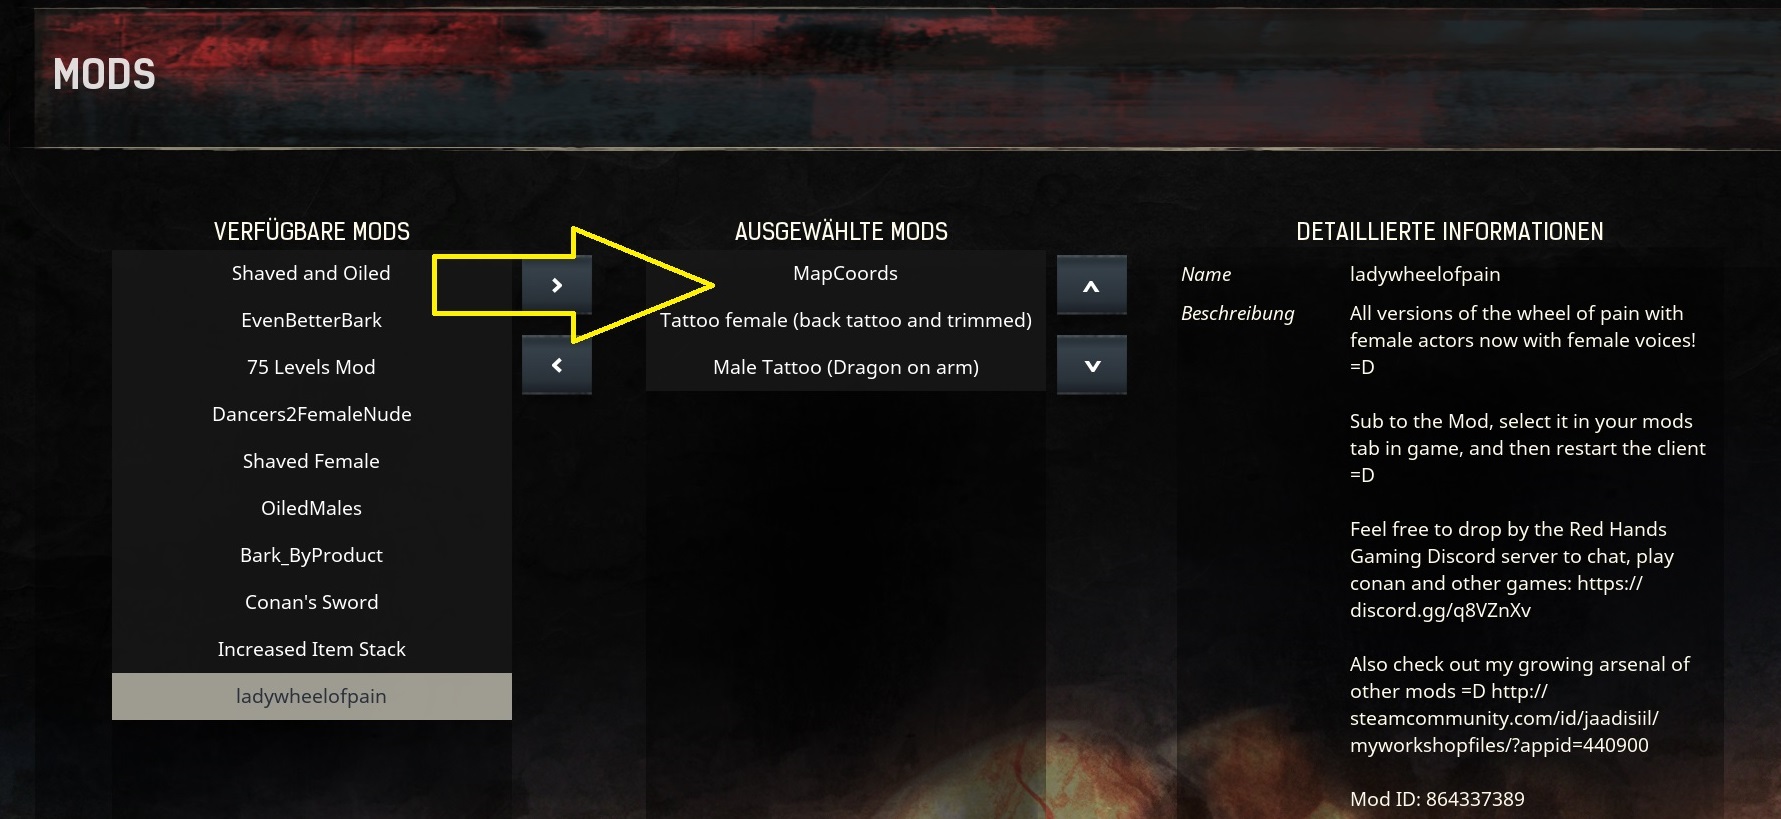1781x819 pixels.
Task: Select Male Tattoo Dragon on arm
Action: point(845,367)
